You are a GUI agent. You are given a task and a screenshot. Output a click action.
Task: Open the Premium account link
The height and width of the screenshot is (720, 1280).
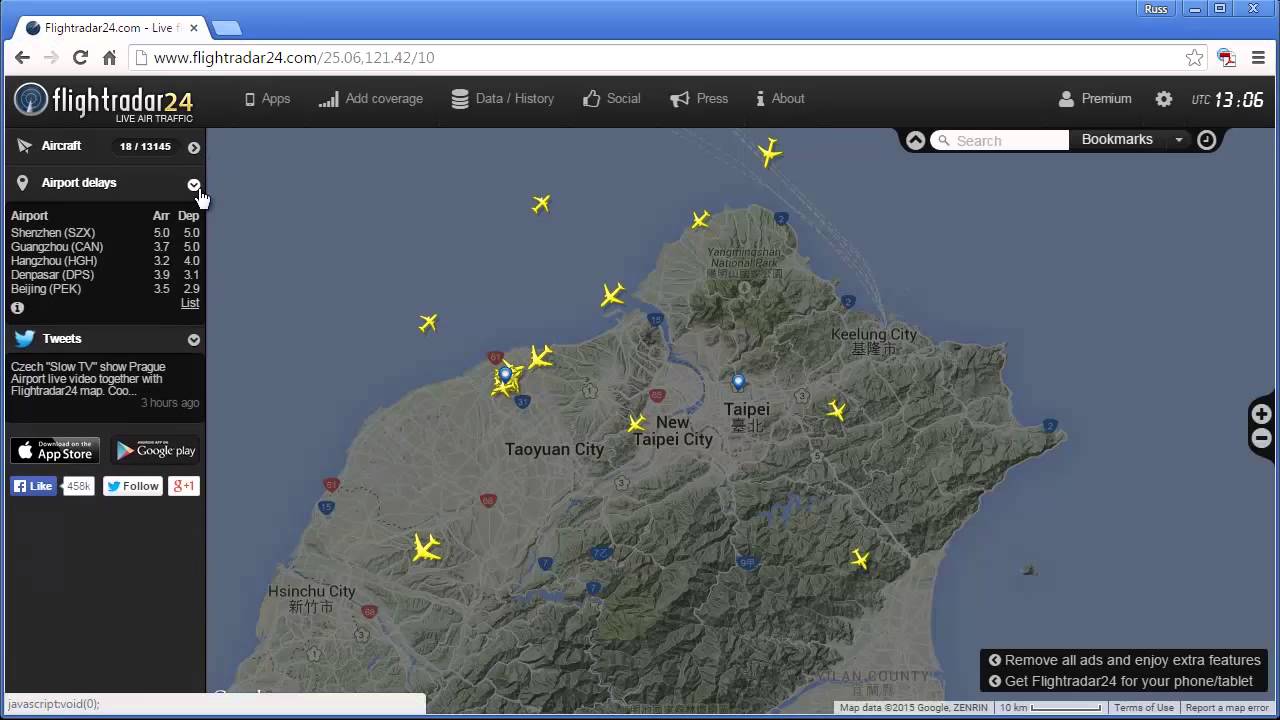(1095, 99)
